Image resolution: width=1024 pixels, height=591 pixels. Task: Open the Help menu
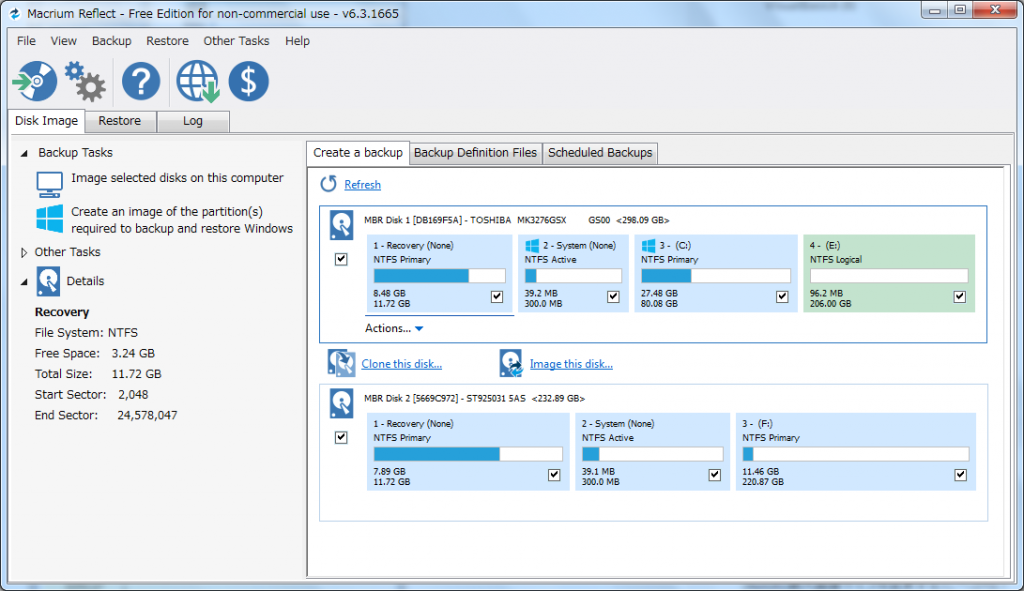pyautogui.click(x=297, y=40)
